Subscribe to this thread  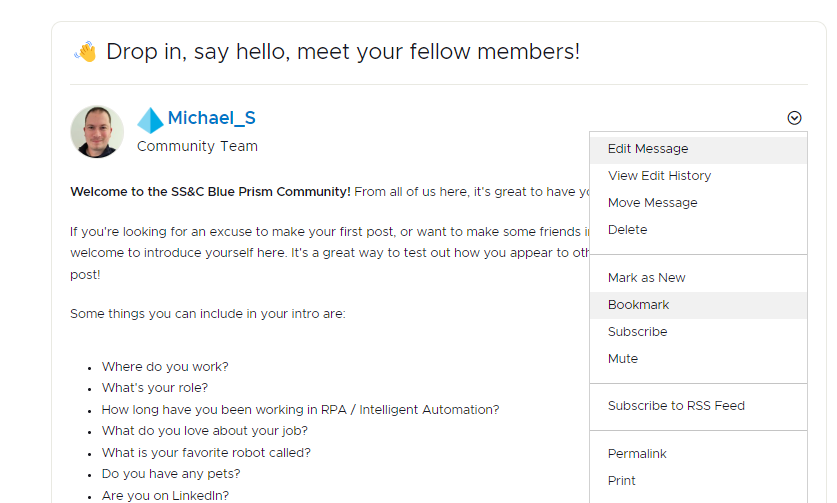coord(637,332)
